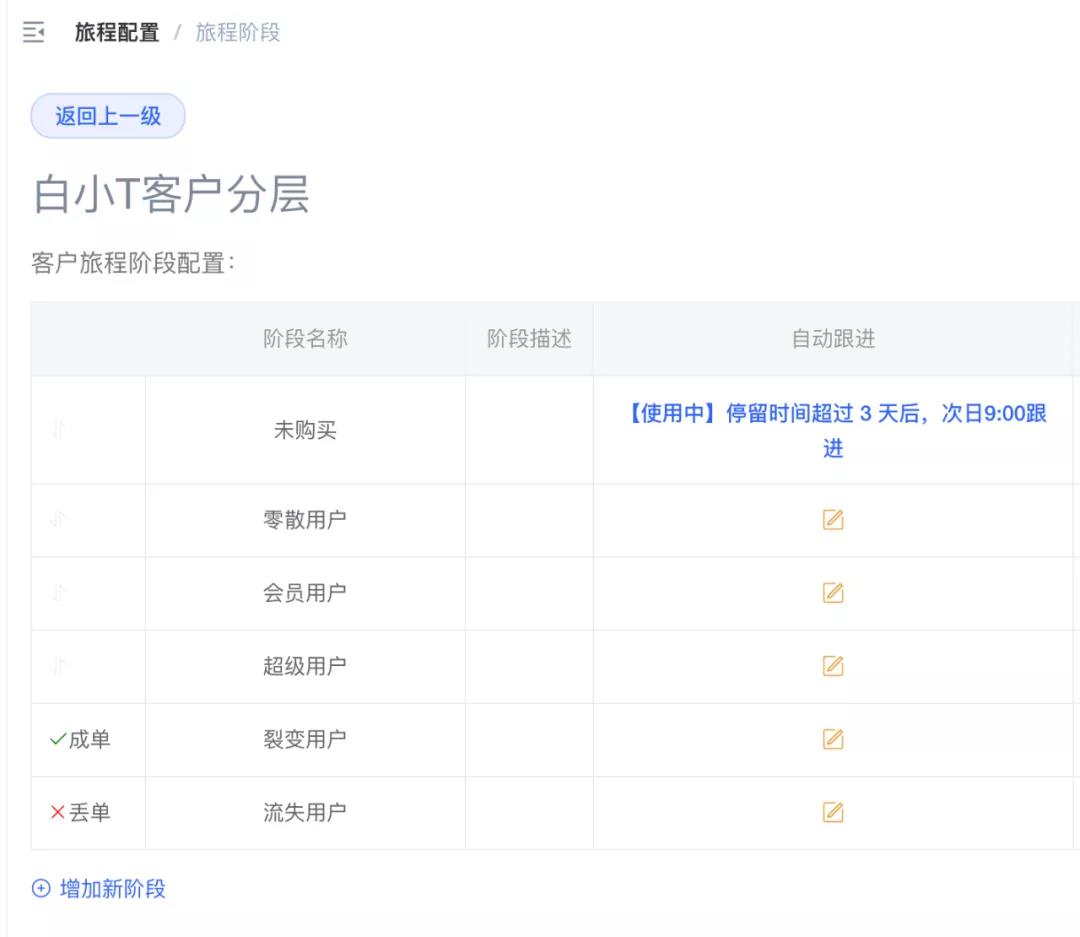Image resolution: width=1080 pixels, height=937 pixels.
Task: Configure auto follow-up for 流失用户 stage
Action: (833, 812)
